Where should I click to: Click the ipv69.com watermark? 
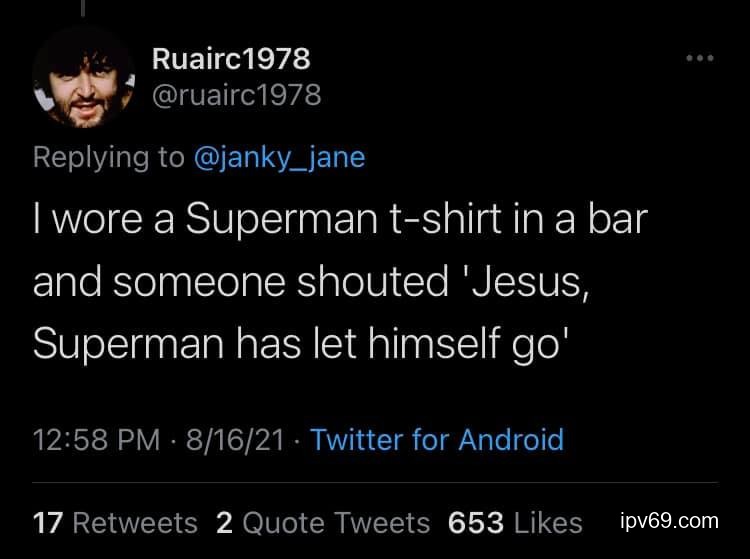click(669, 521)
